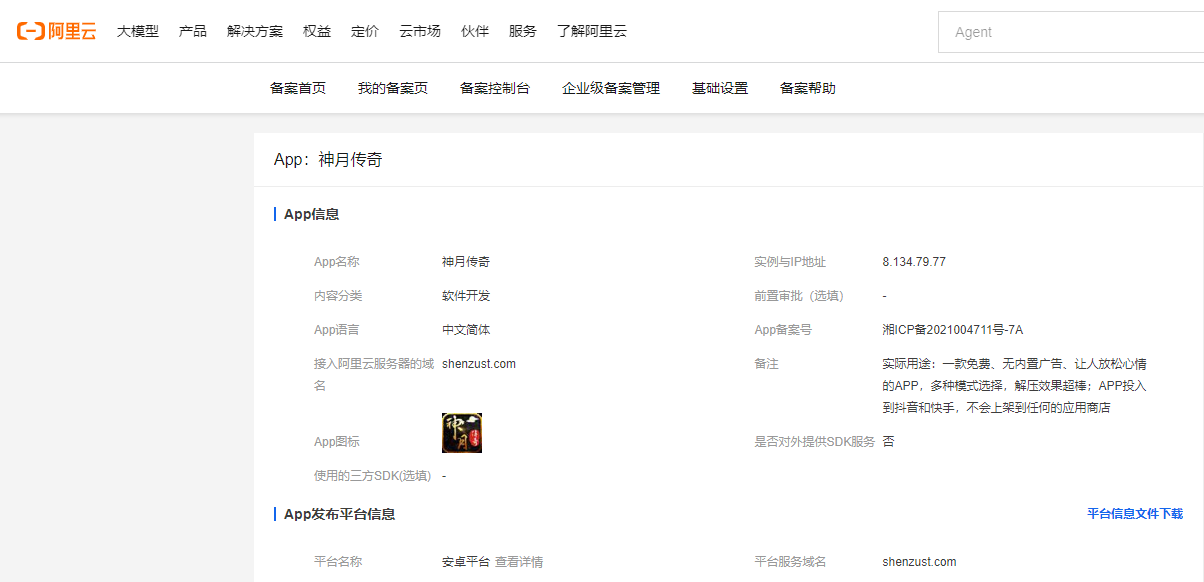Image resolution: width=1204 pixels, height=582 pixels.
Task: Open the 大模型 menu
Action: pos(138,31)
